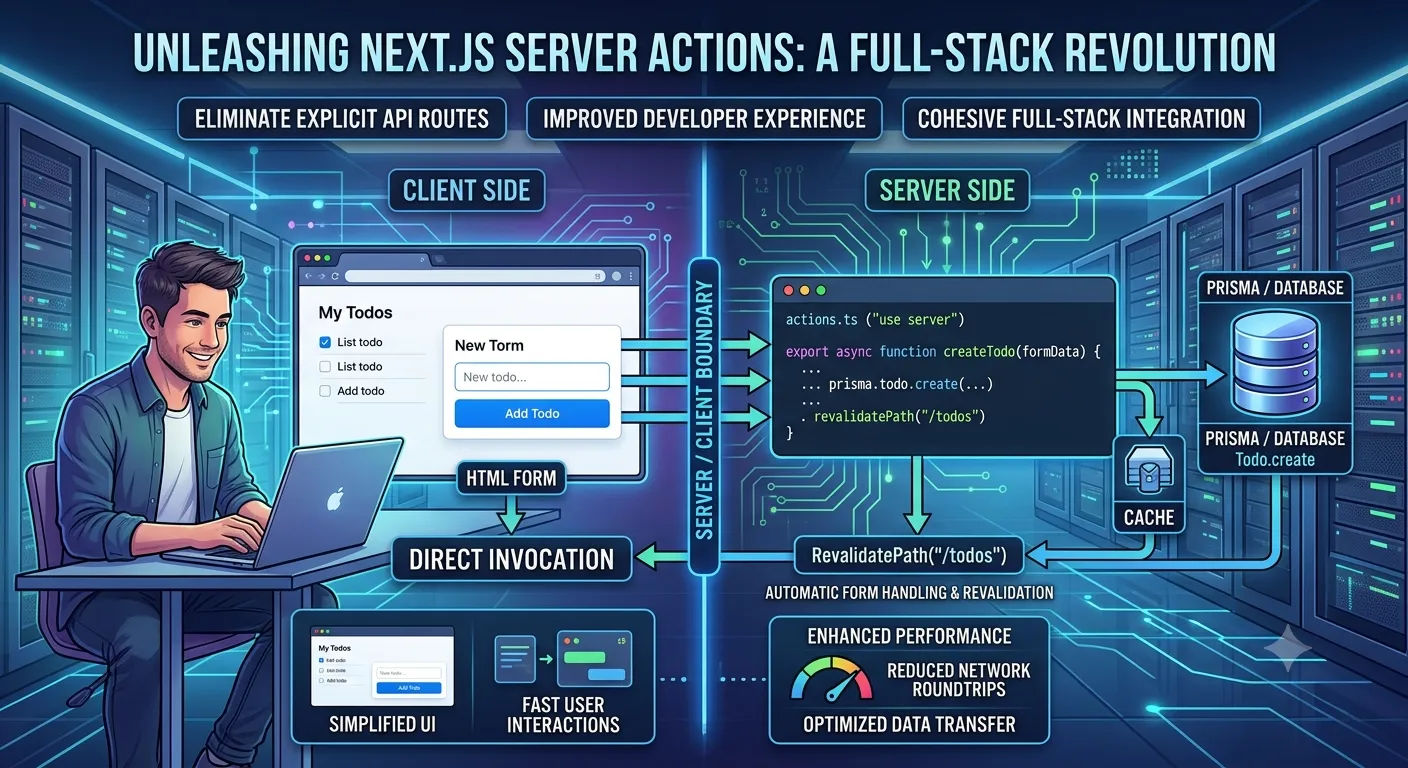Click the red traffic light of the My Todos browser
Image resolution: width=1408 pixels, height=768 pixels.
(x=307, y=258)
